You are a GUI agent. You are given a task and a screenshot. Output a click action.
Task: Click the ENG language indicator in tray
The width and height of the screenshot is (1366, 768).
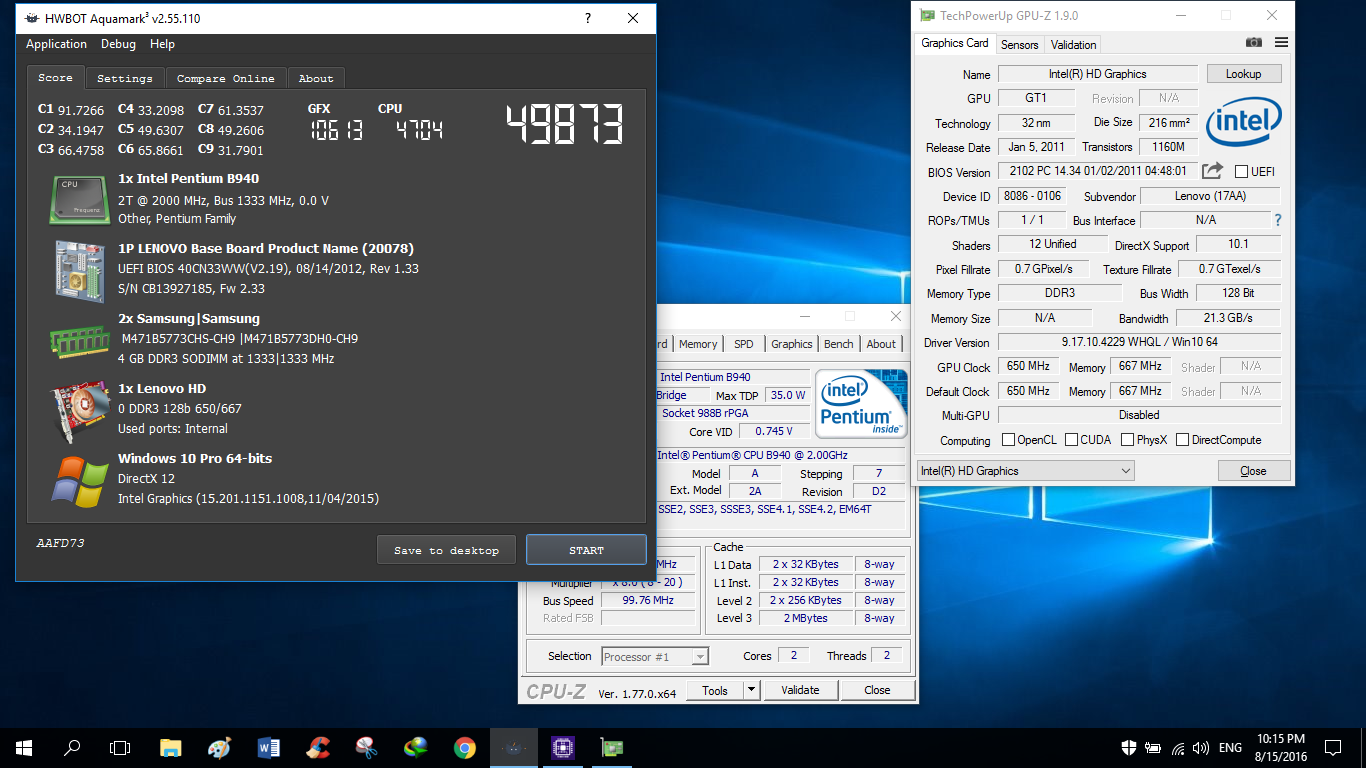(1231, 747)
